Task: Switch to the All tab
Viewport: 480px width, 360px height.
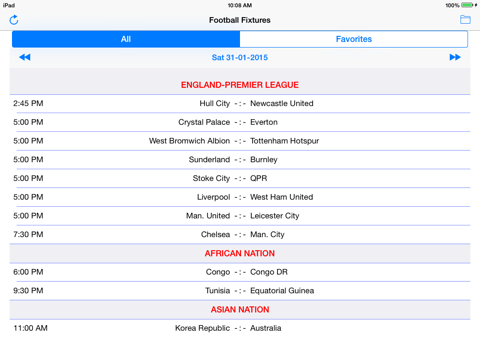Action: [126, 39]
